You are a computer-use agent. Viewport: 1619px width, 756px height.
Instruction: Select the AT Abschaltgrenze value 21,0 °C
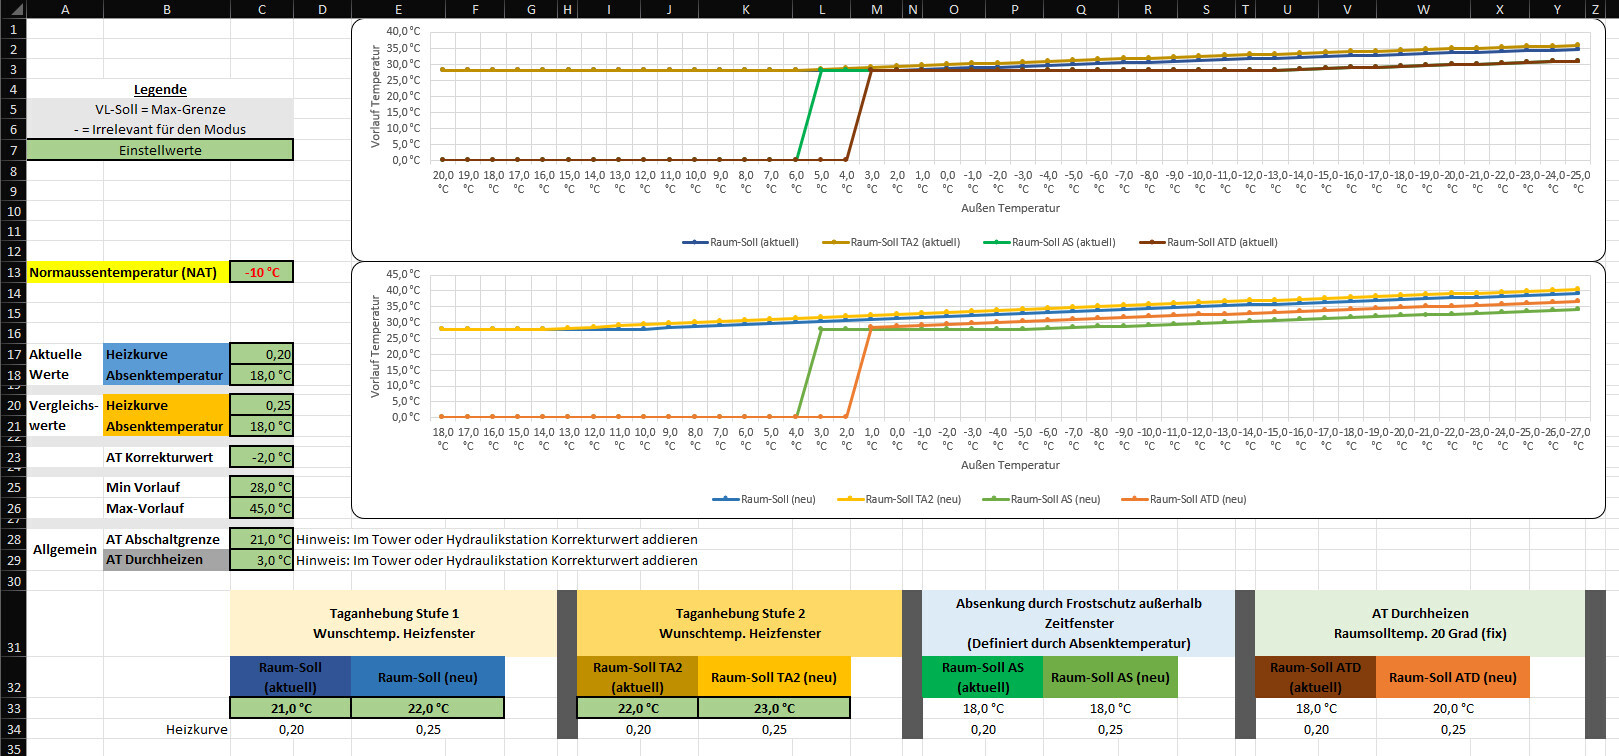coord(261,539)
